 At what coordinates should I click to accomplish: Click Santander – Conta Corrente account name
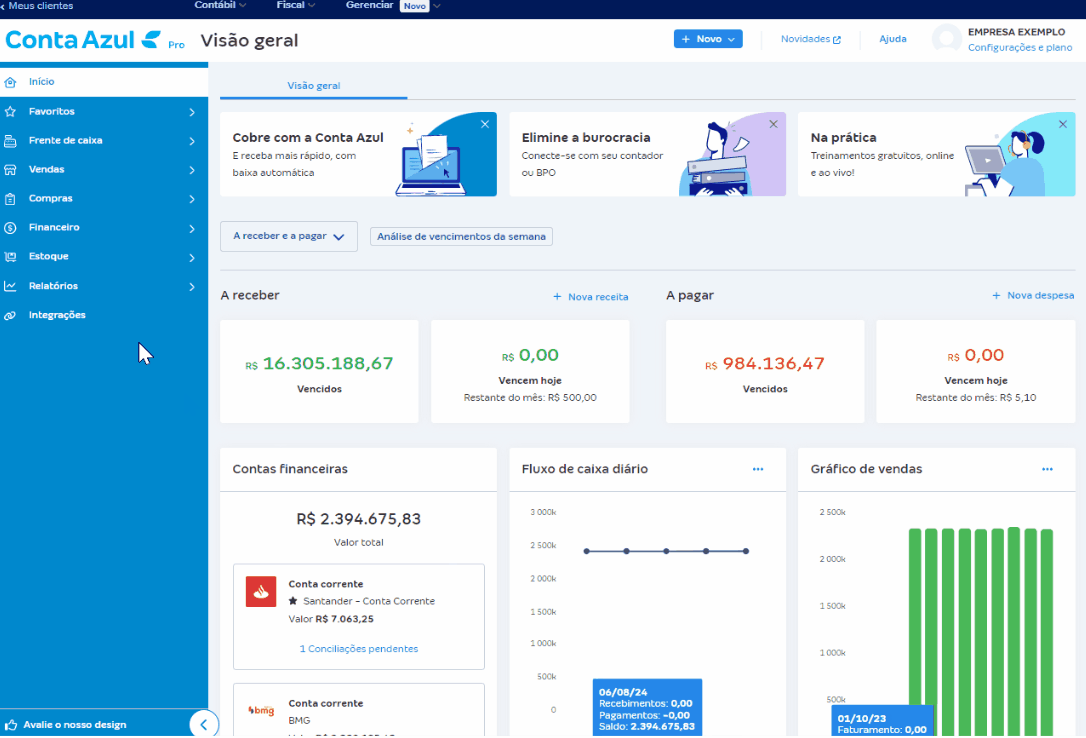point(369,601)
